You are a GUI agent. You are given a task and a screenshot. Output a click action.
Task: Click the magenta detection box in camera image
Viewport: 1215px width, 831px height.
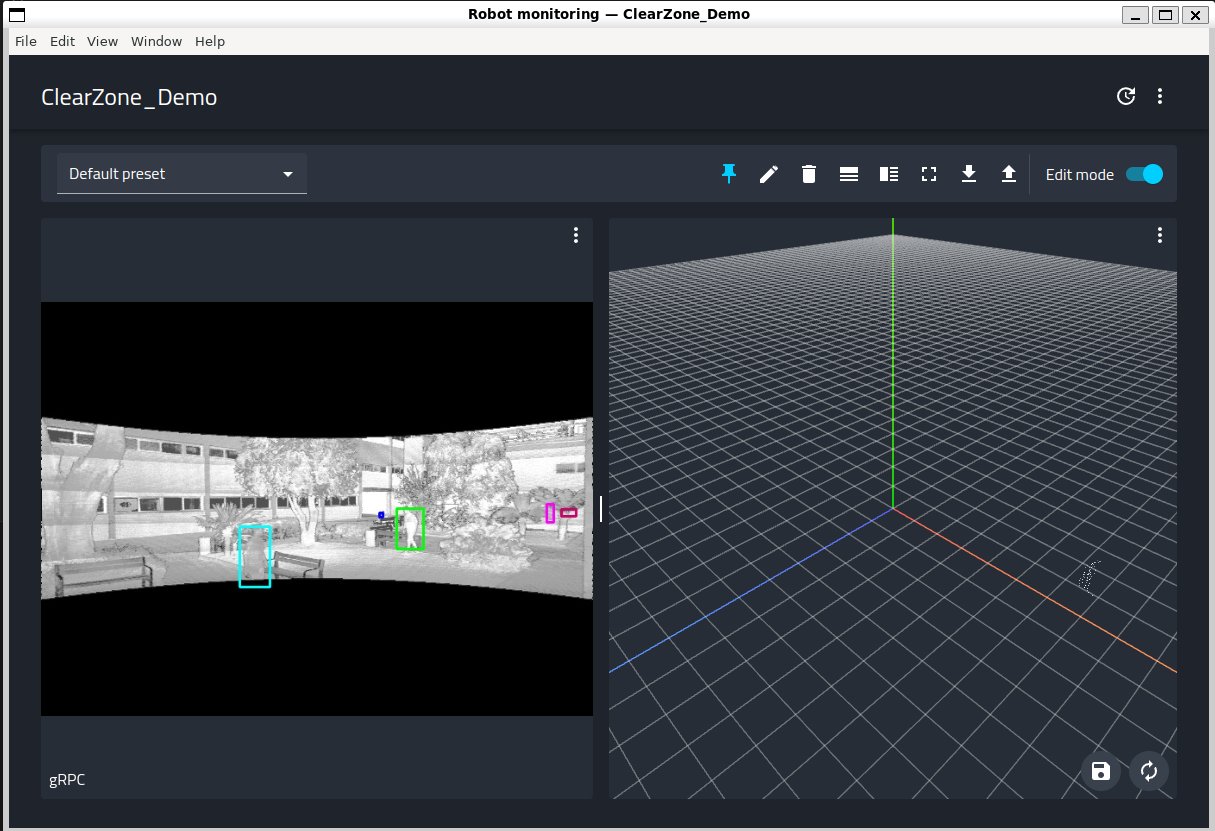click(550, 513)
